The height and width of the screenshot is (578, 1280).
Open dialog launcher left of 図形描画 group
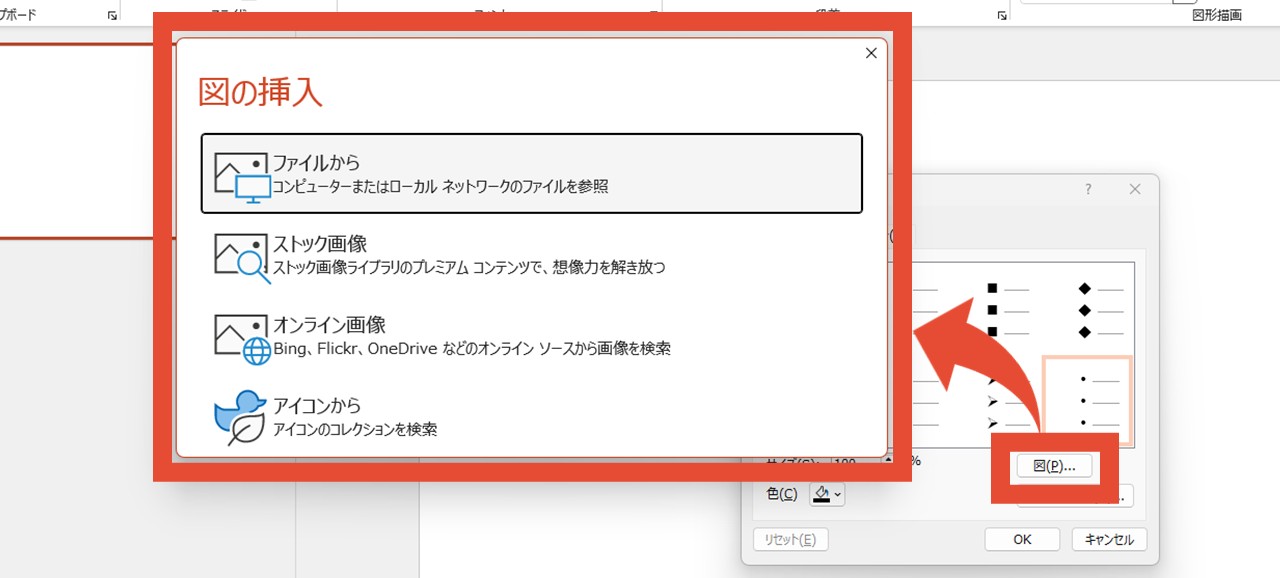click(1001, 15)
